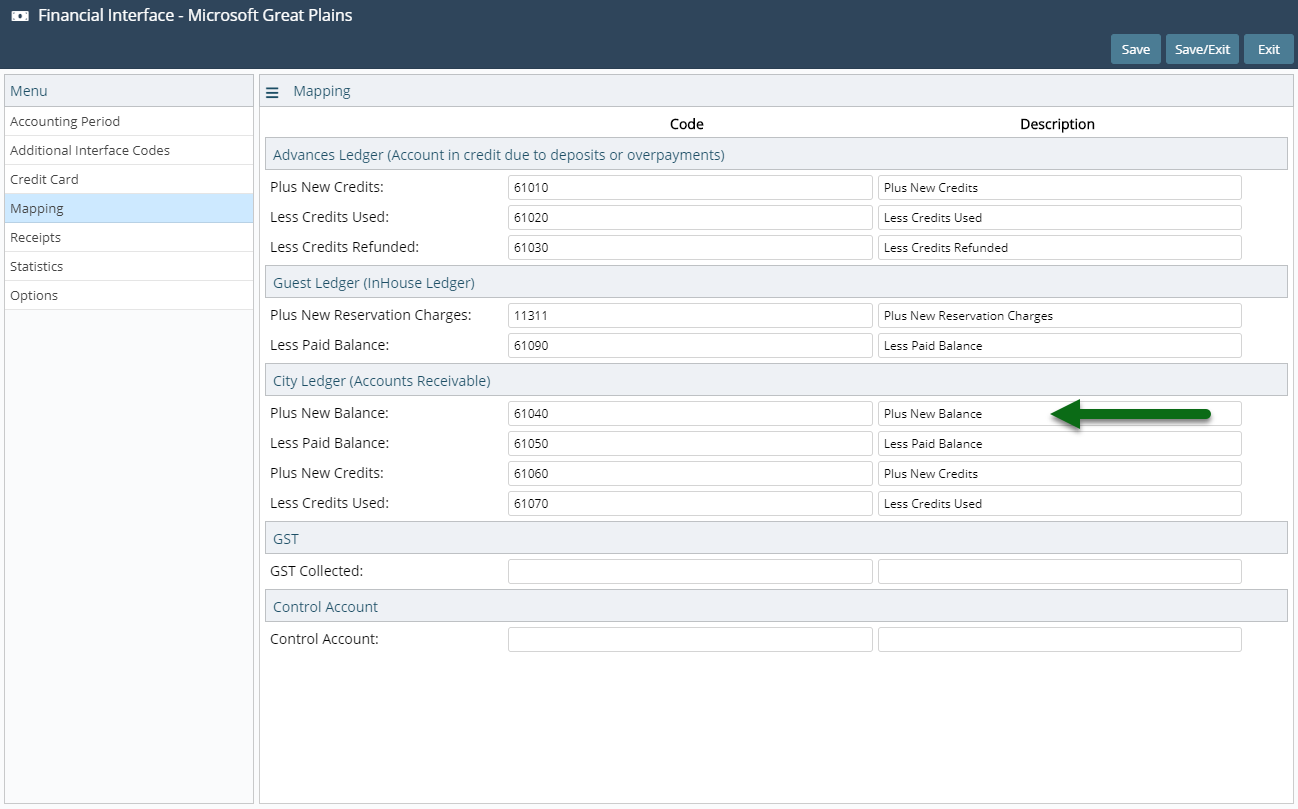Image resolution: width=1298 pixels, height=809 pixels.
Task: Click City Ledger Plus New Credits description
Action: [1060, 473]
